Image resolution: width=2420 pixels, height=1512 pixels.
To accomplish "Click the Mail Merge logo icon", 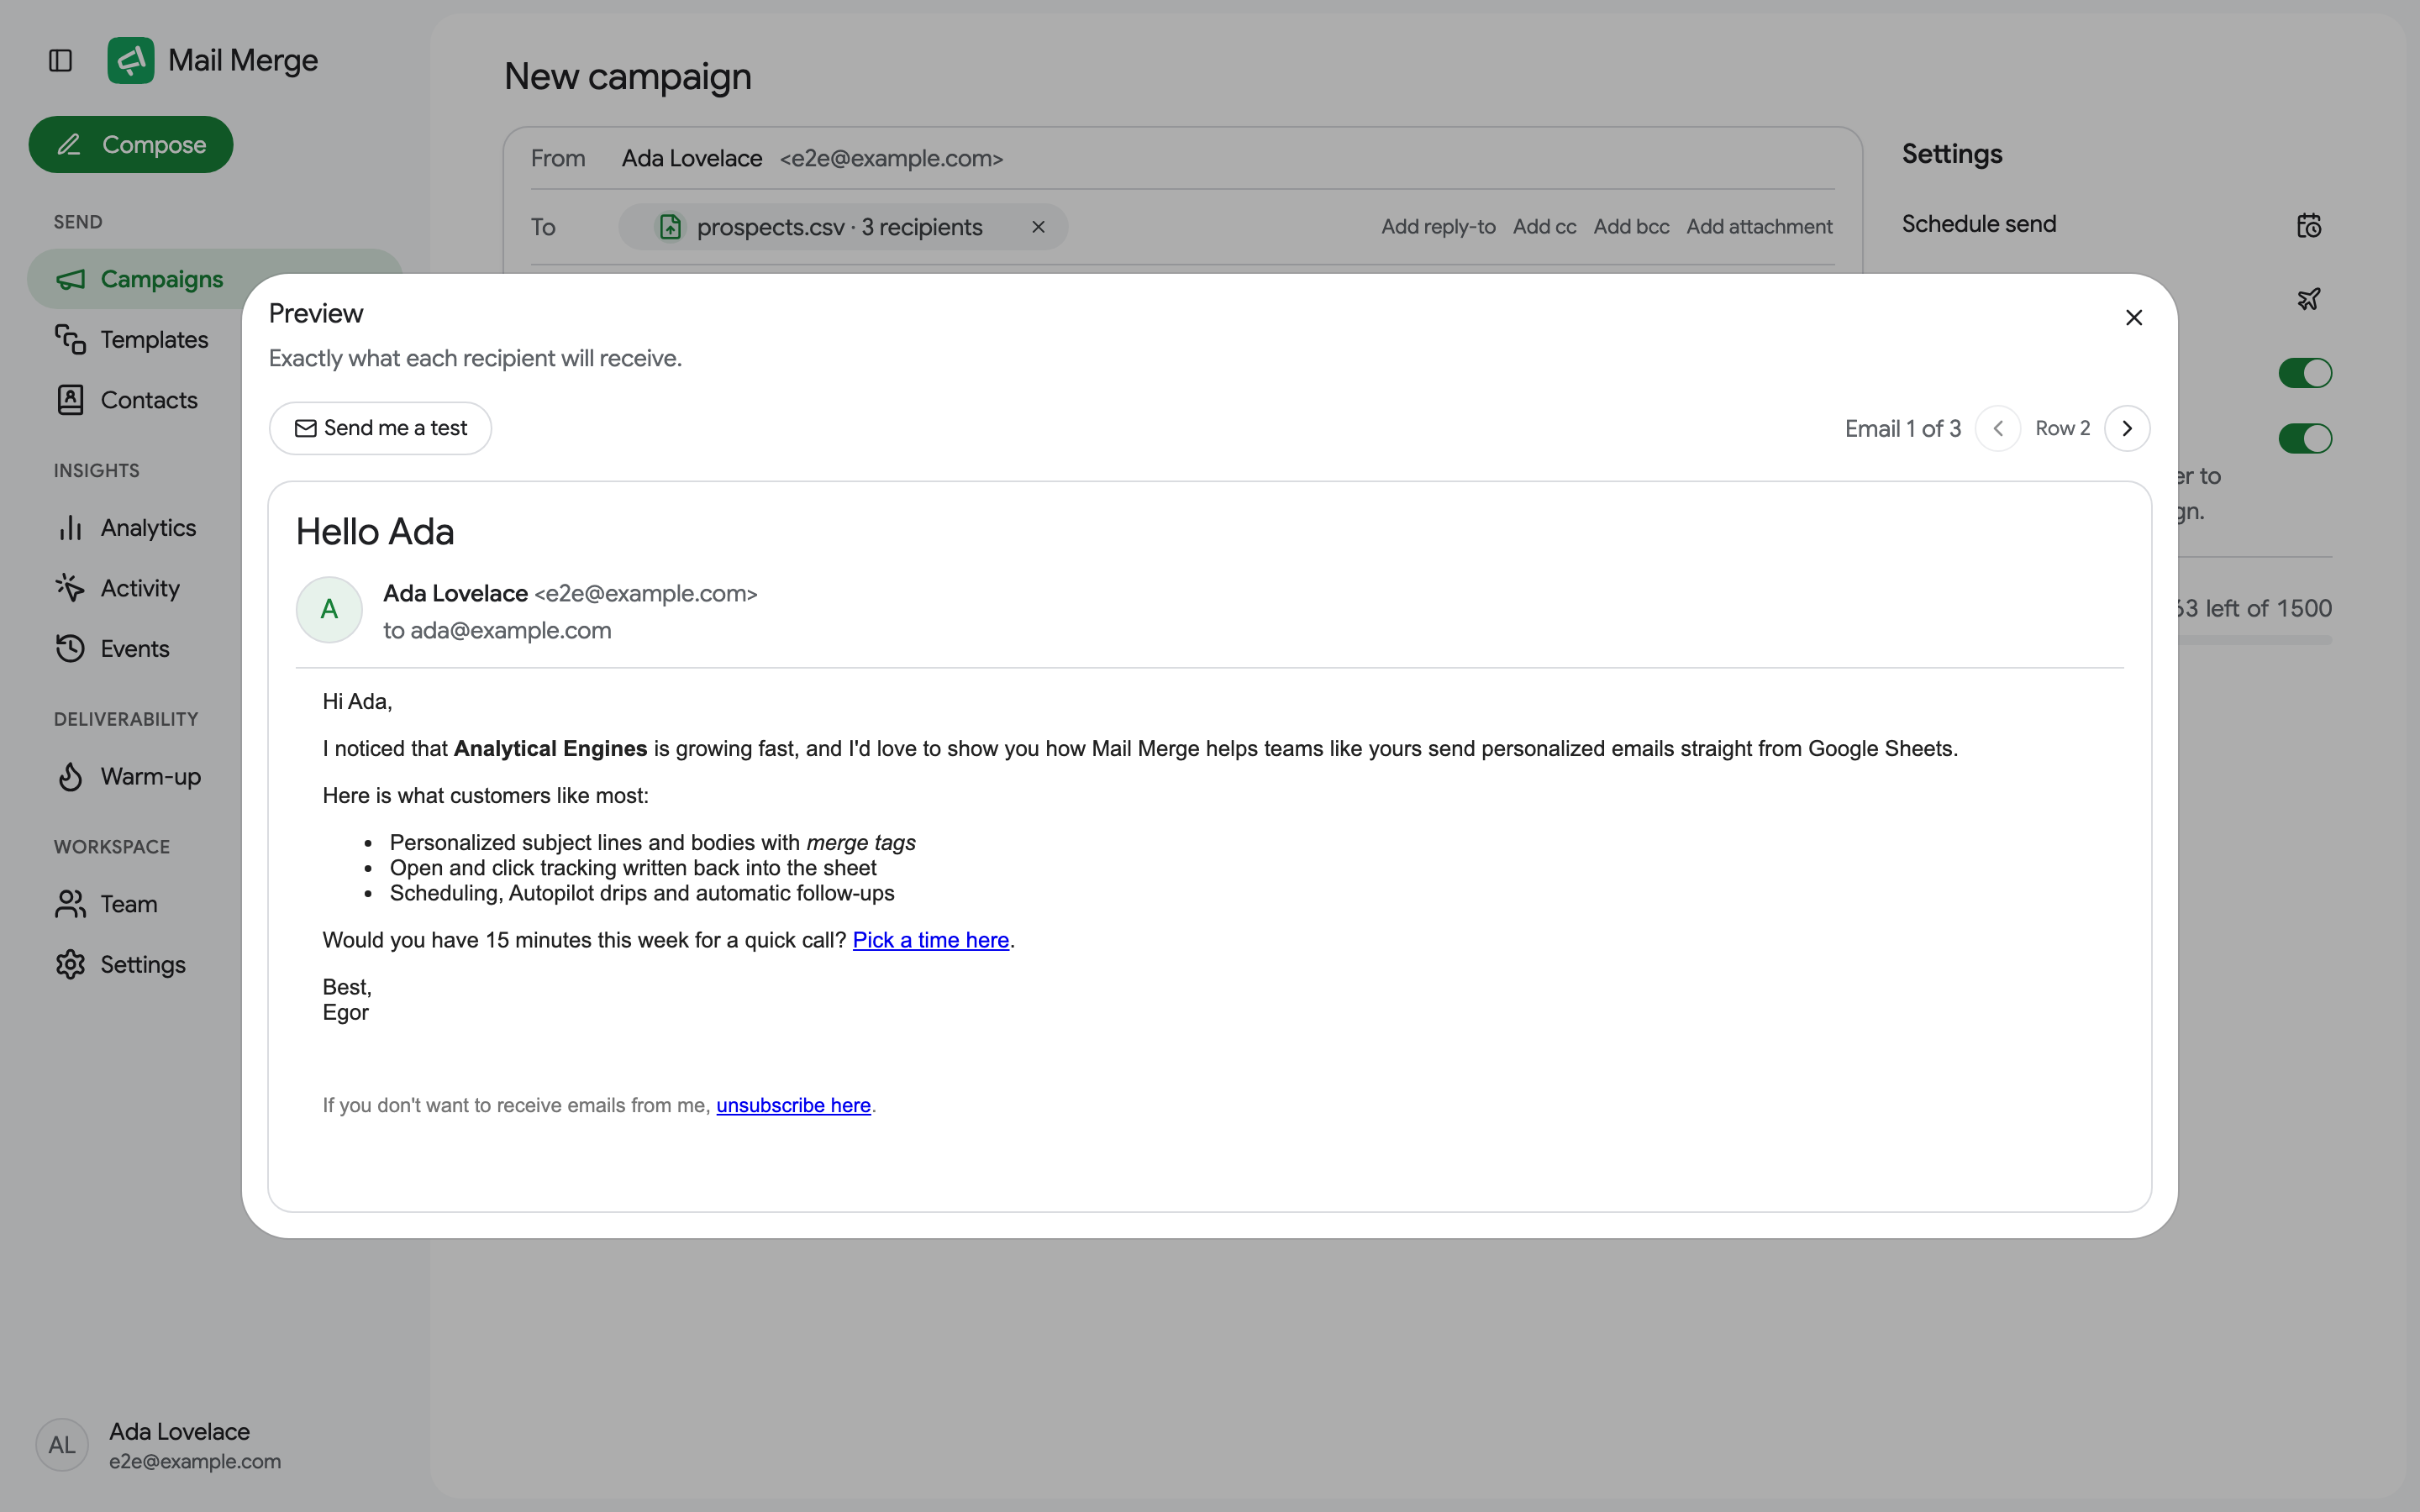I will pyautogui.click(x=131, y=60).
